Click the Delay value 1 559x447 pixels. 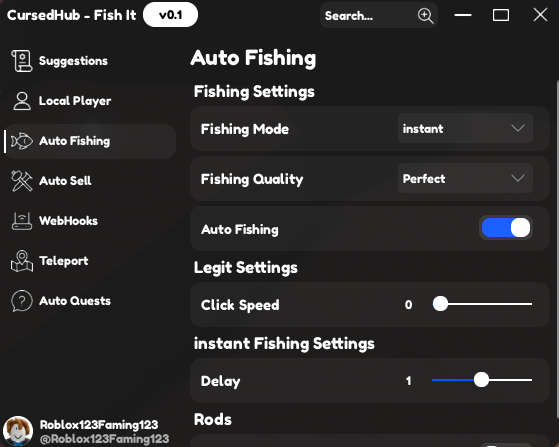point(409,381)
